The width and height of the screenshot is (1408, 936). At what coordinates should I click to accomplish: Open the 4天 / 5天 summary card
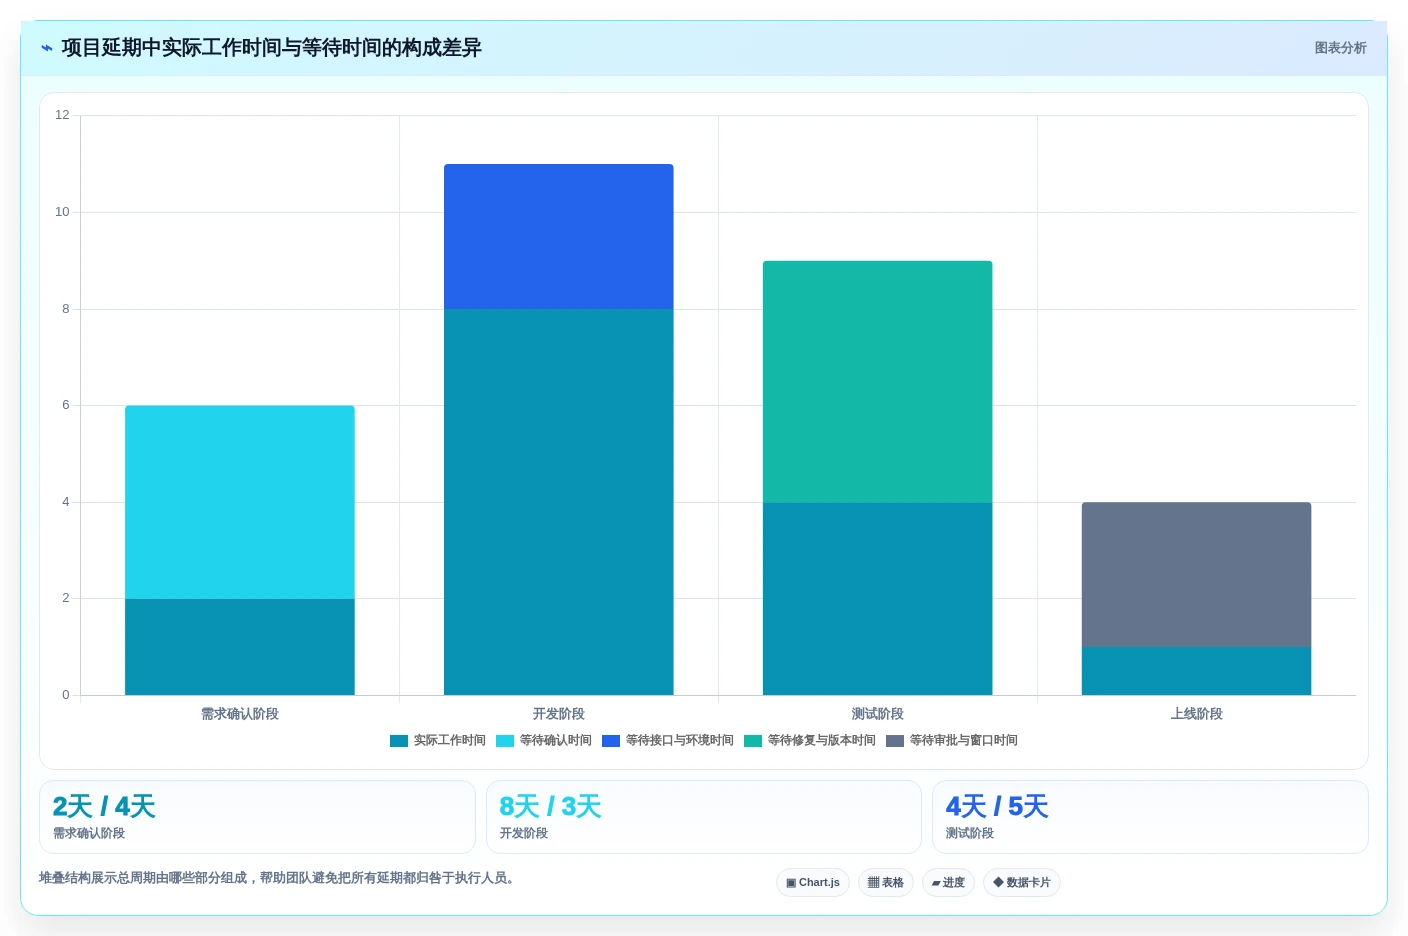click(x=1150, y=817)
